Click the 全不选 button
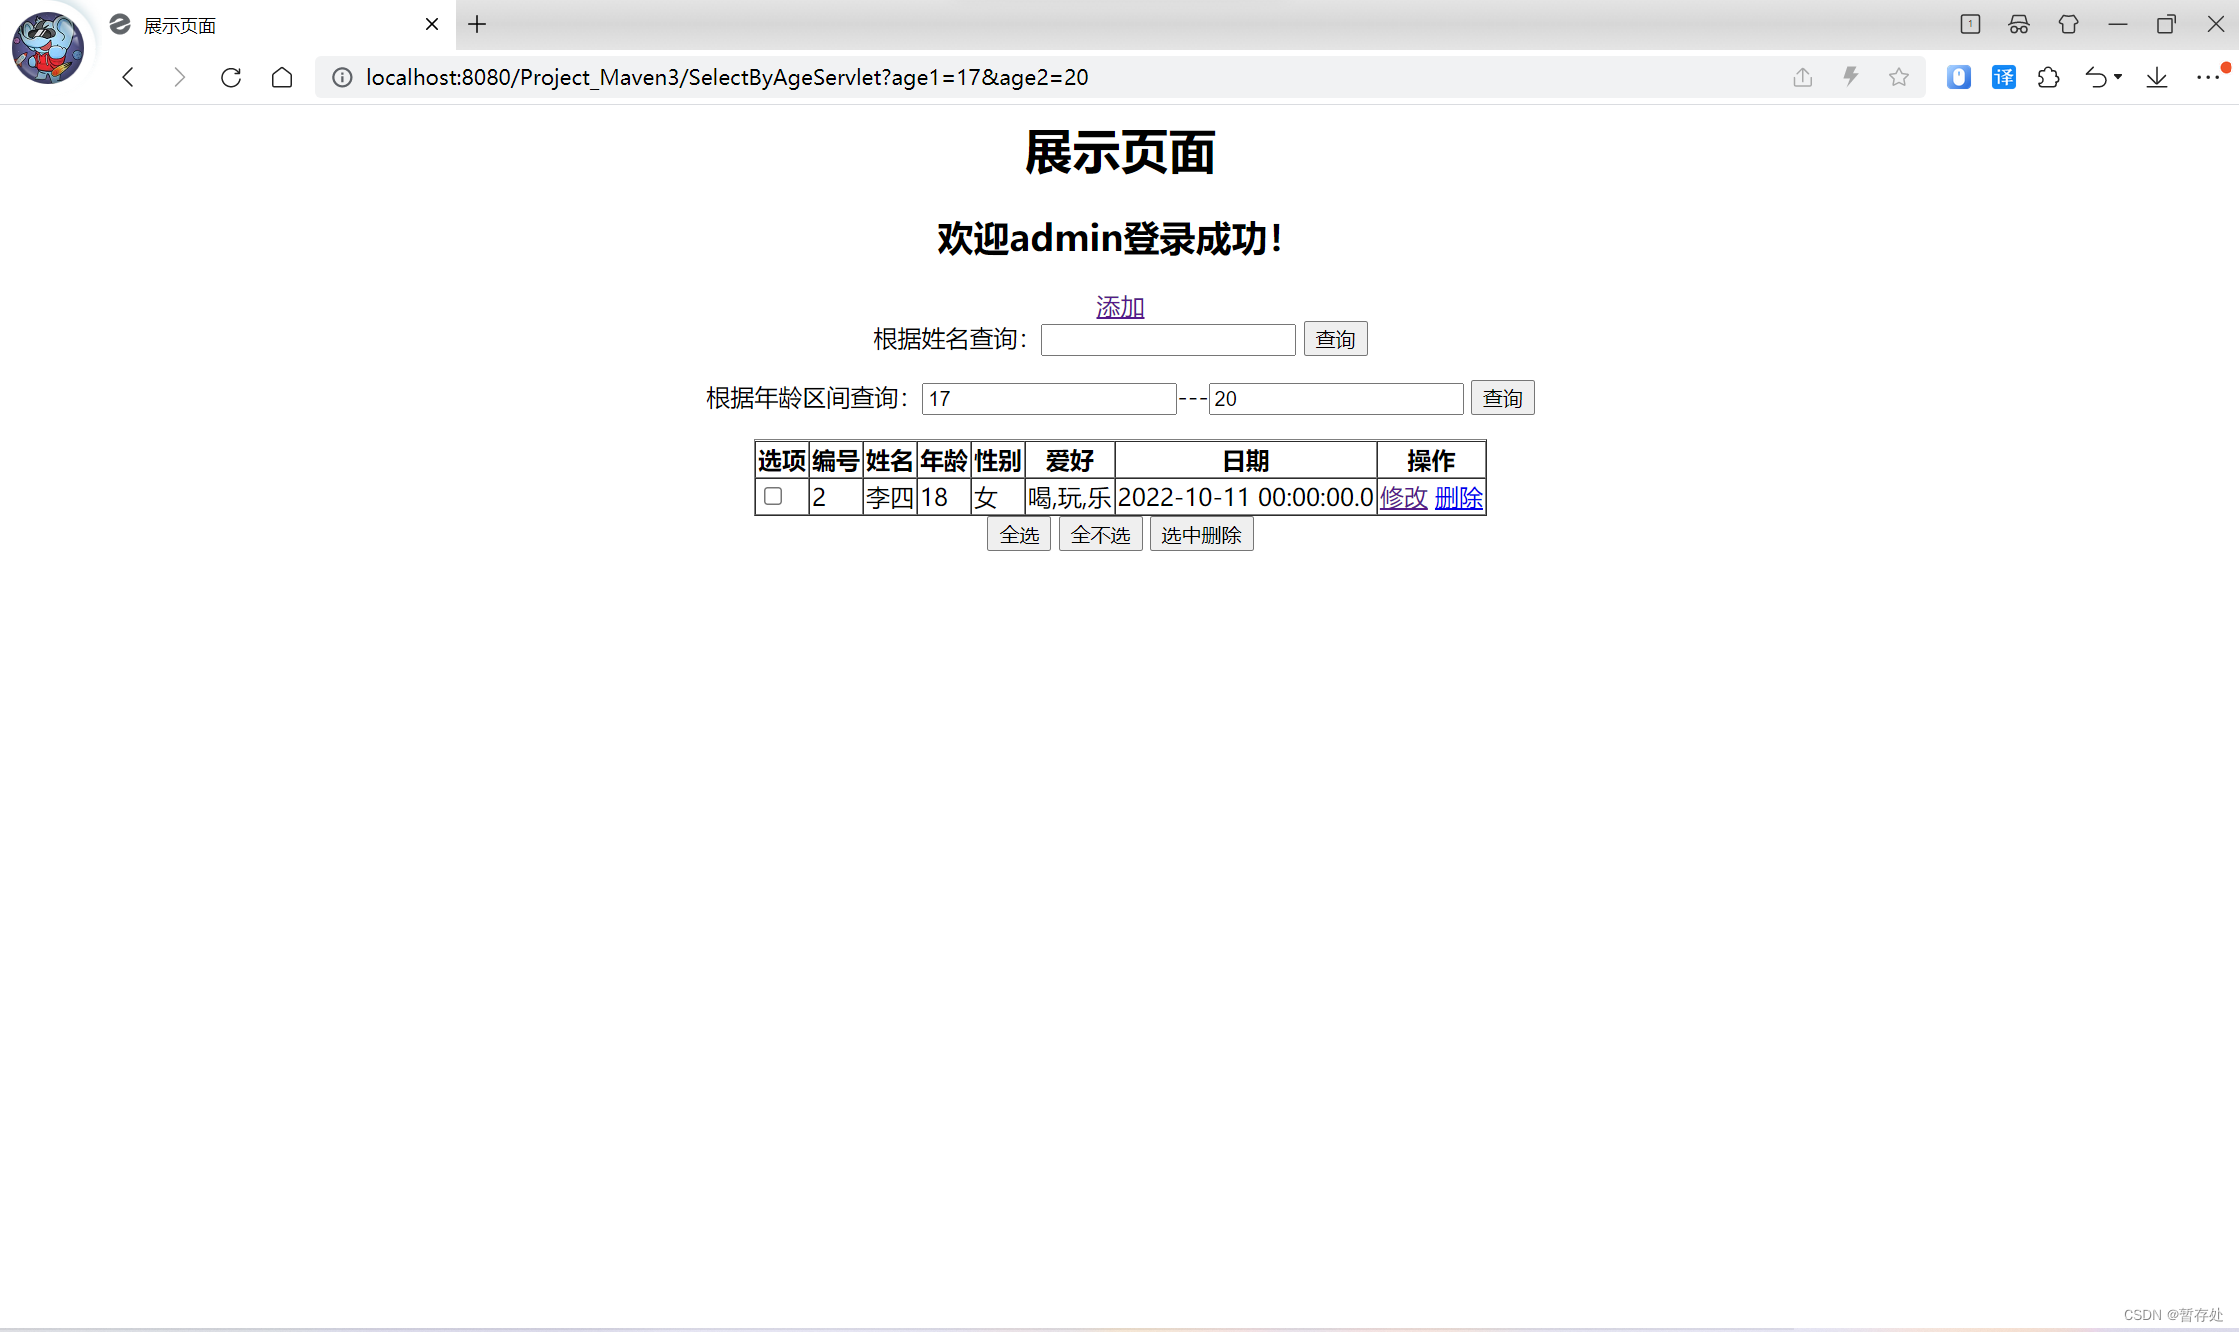 click(x=1100, y=534)
